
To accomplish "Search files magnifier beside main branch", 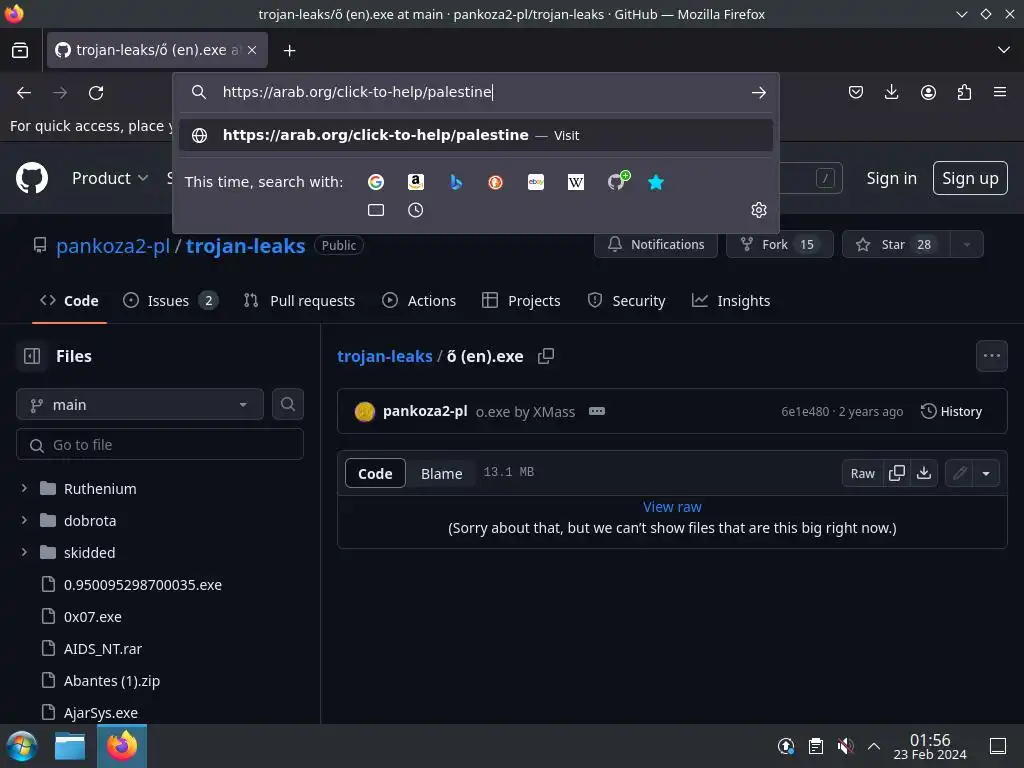I will (287, 405).
